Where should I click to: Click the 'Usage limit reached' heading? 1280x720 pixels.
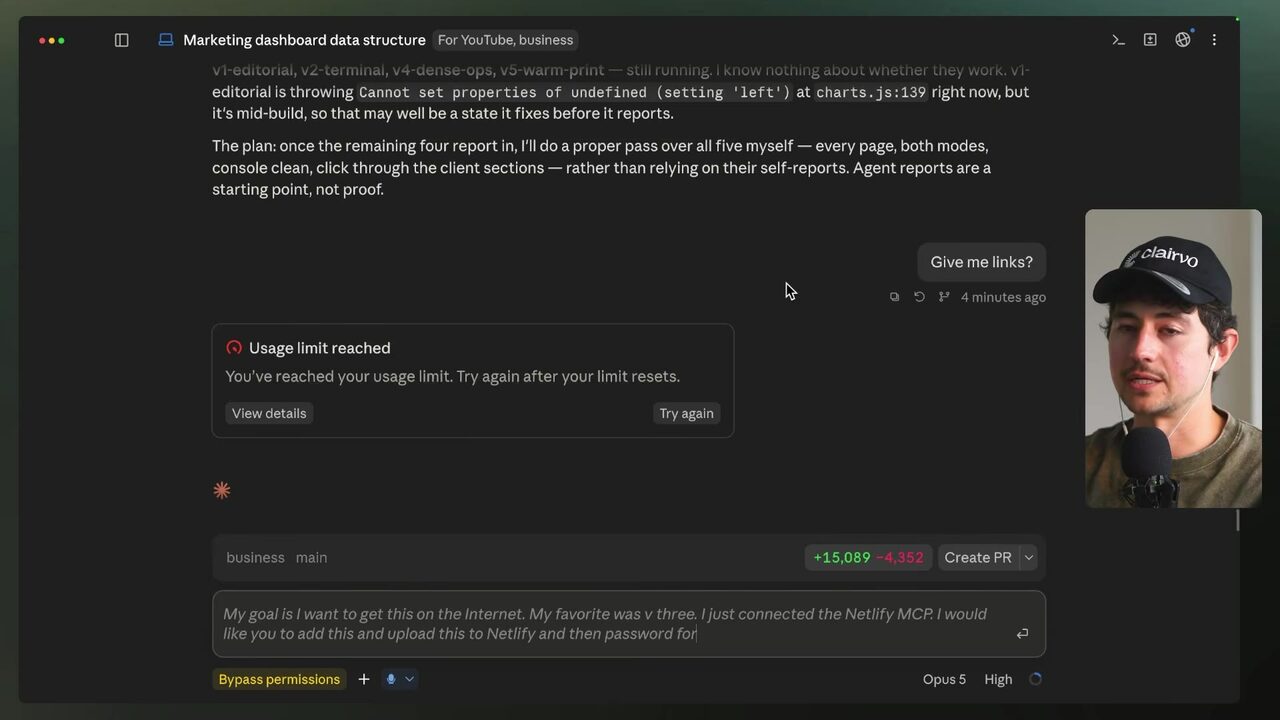(319, 348)
